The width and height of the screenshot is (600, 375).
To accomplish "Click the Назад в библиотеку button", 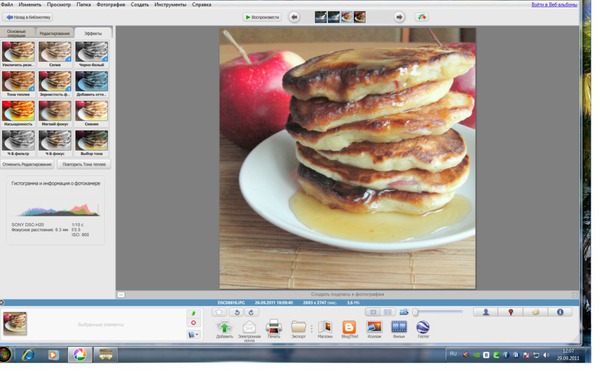I will [x=28, y=17].
